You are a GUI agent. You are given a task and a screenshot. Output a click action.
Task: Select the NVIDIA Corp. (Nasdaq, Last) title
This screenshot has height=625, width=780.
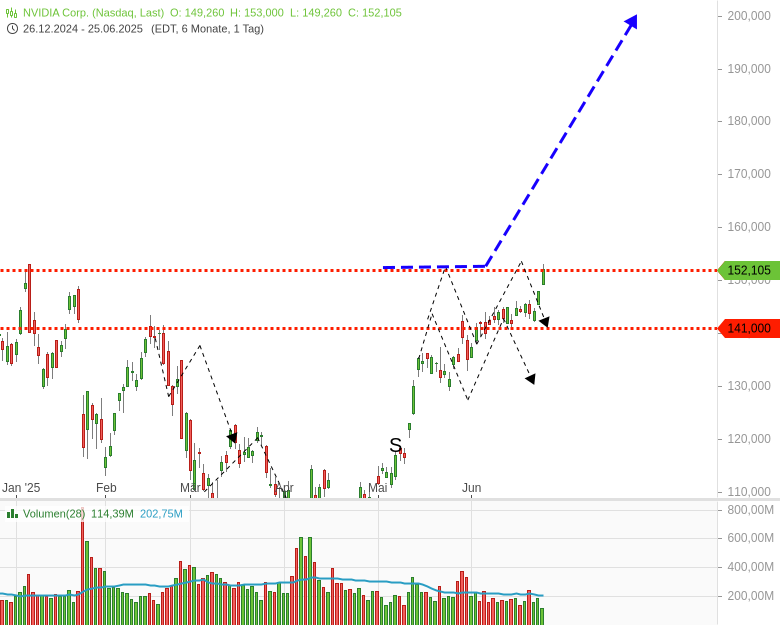(x=93, y=13)
